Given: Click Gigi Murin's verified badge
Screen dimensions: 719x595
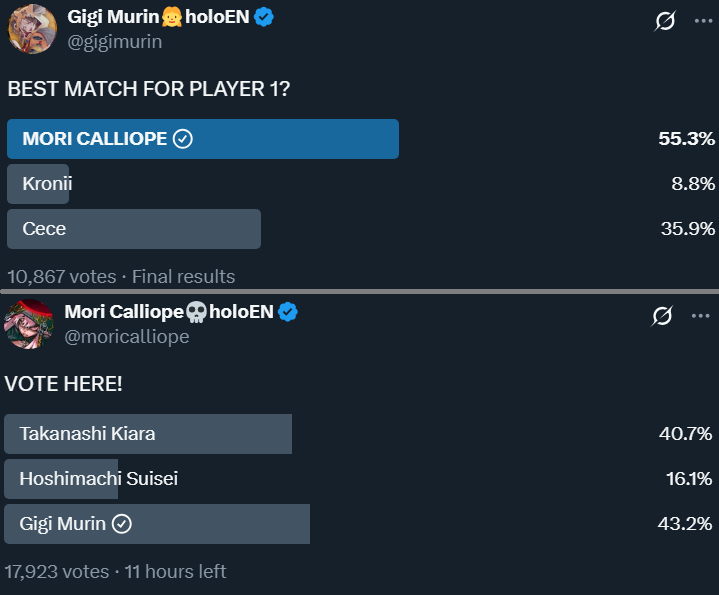Looking at the screenshot, I should click(x=264, y=16).
